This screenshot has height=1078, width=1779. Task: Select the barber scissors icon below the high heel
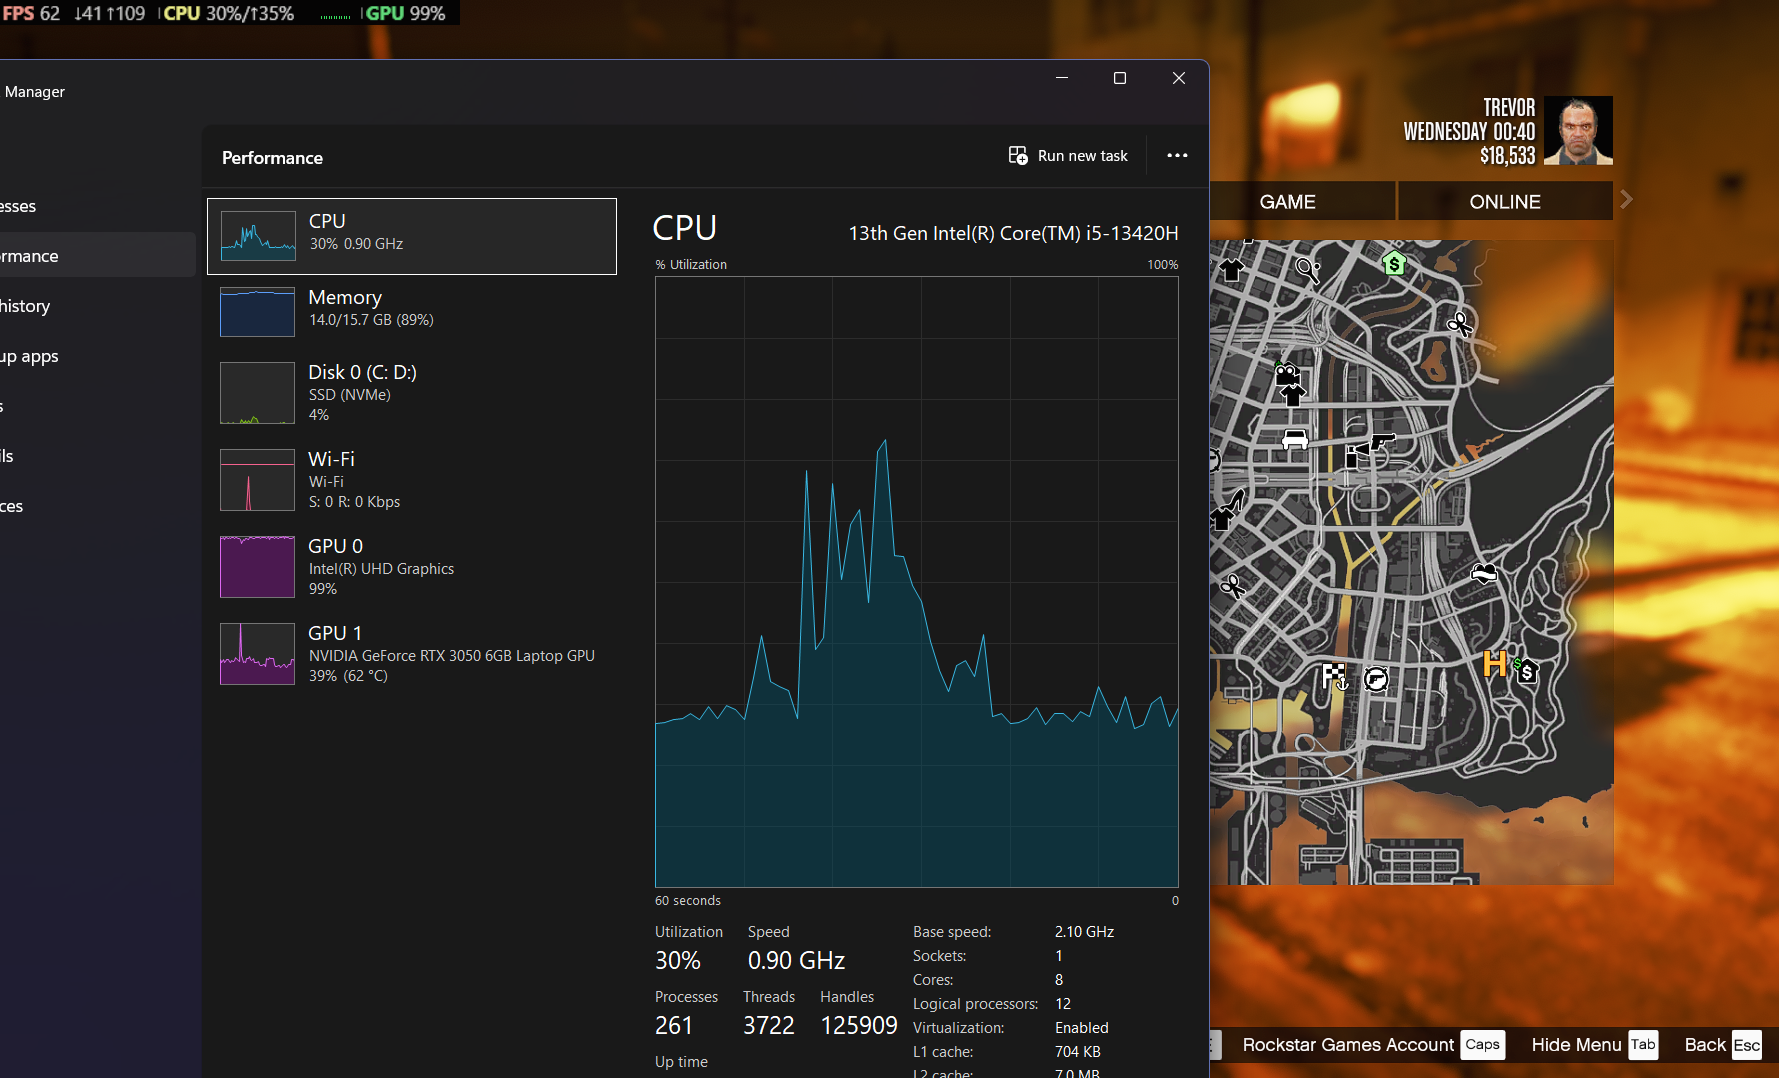(1233, 586)
